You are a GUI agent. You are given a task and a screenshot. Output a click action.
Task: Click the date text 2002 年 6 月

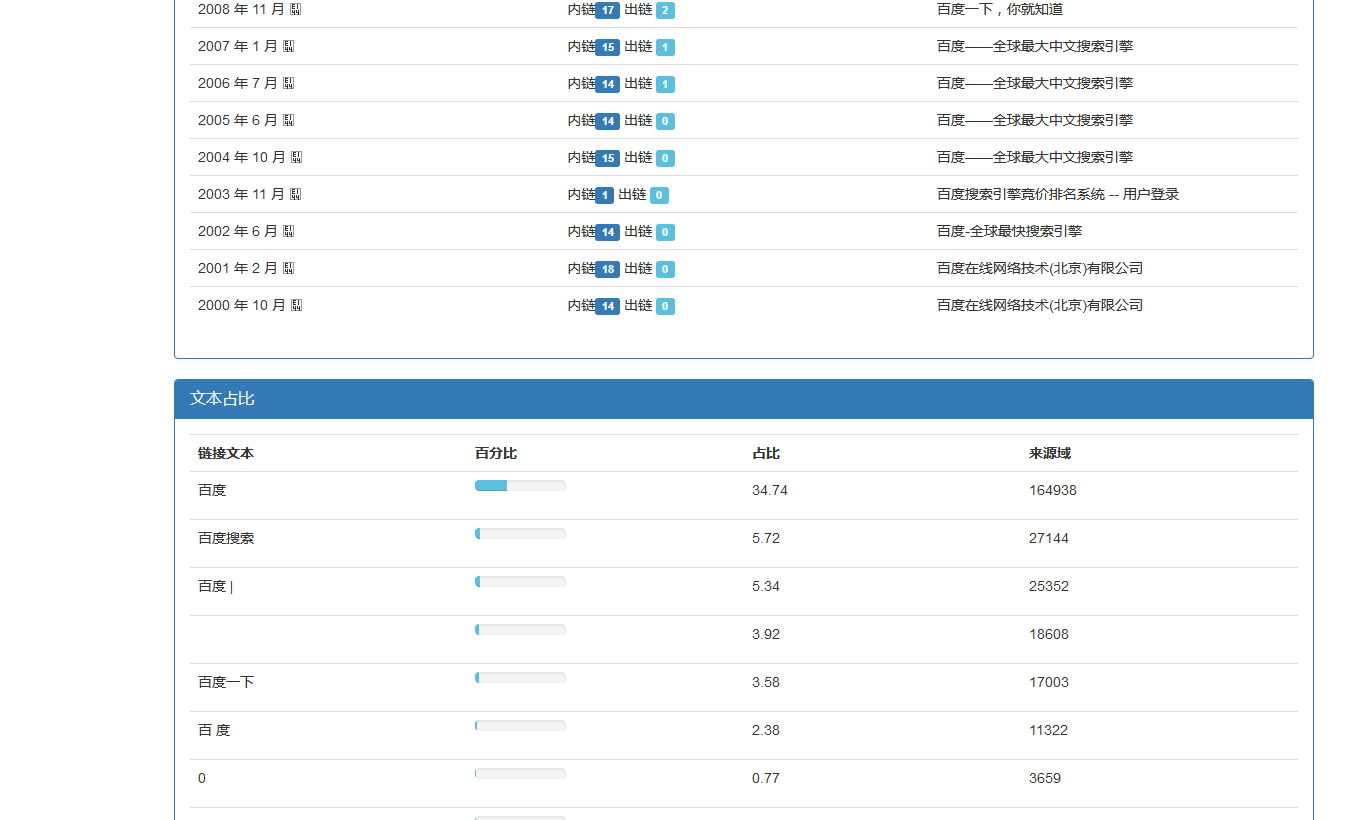coord(238,231)
